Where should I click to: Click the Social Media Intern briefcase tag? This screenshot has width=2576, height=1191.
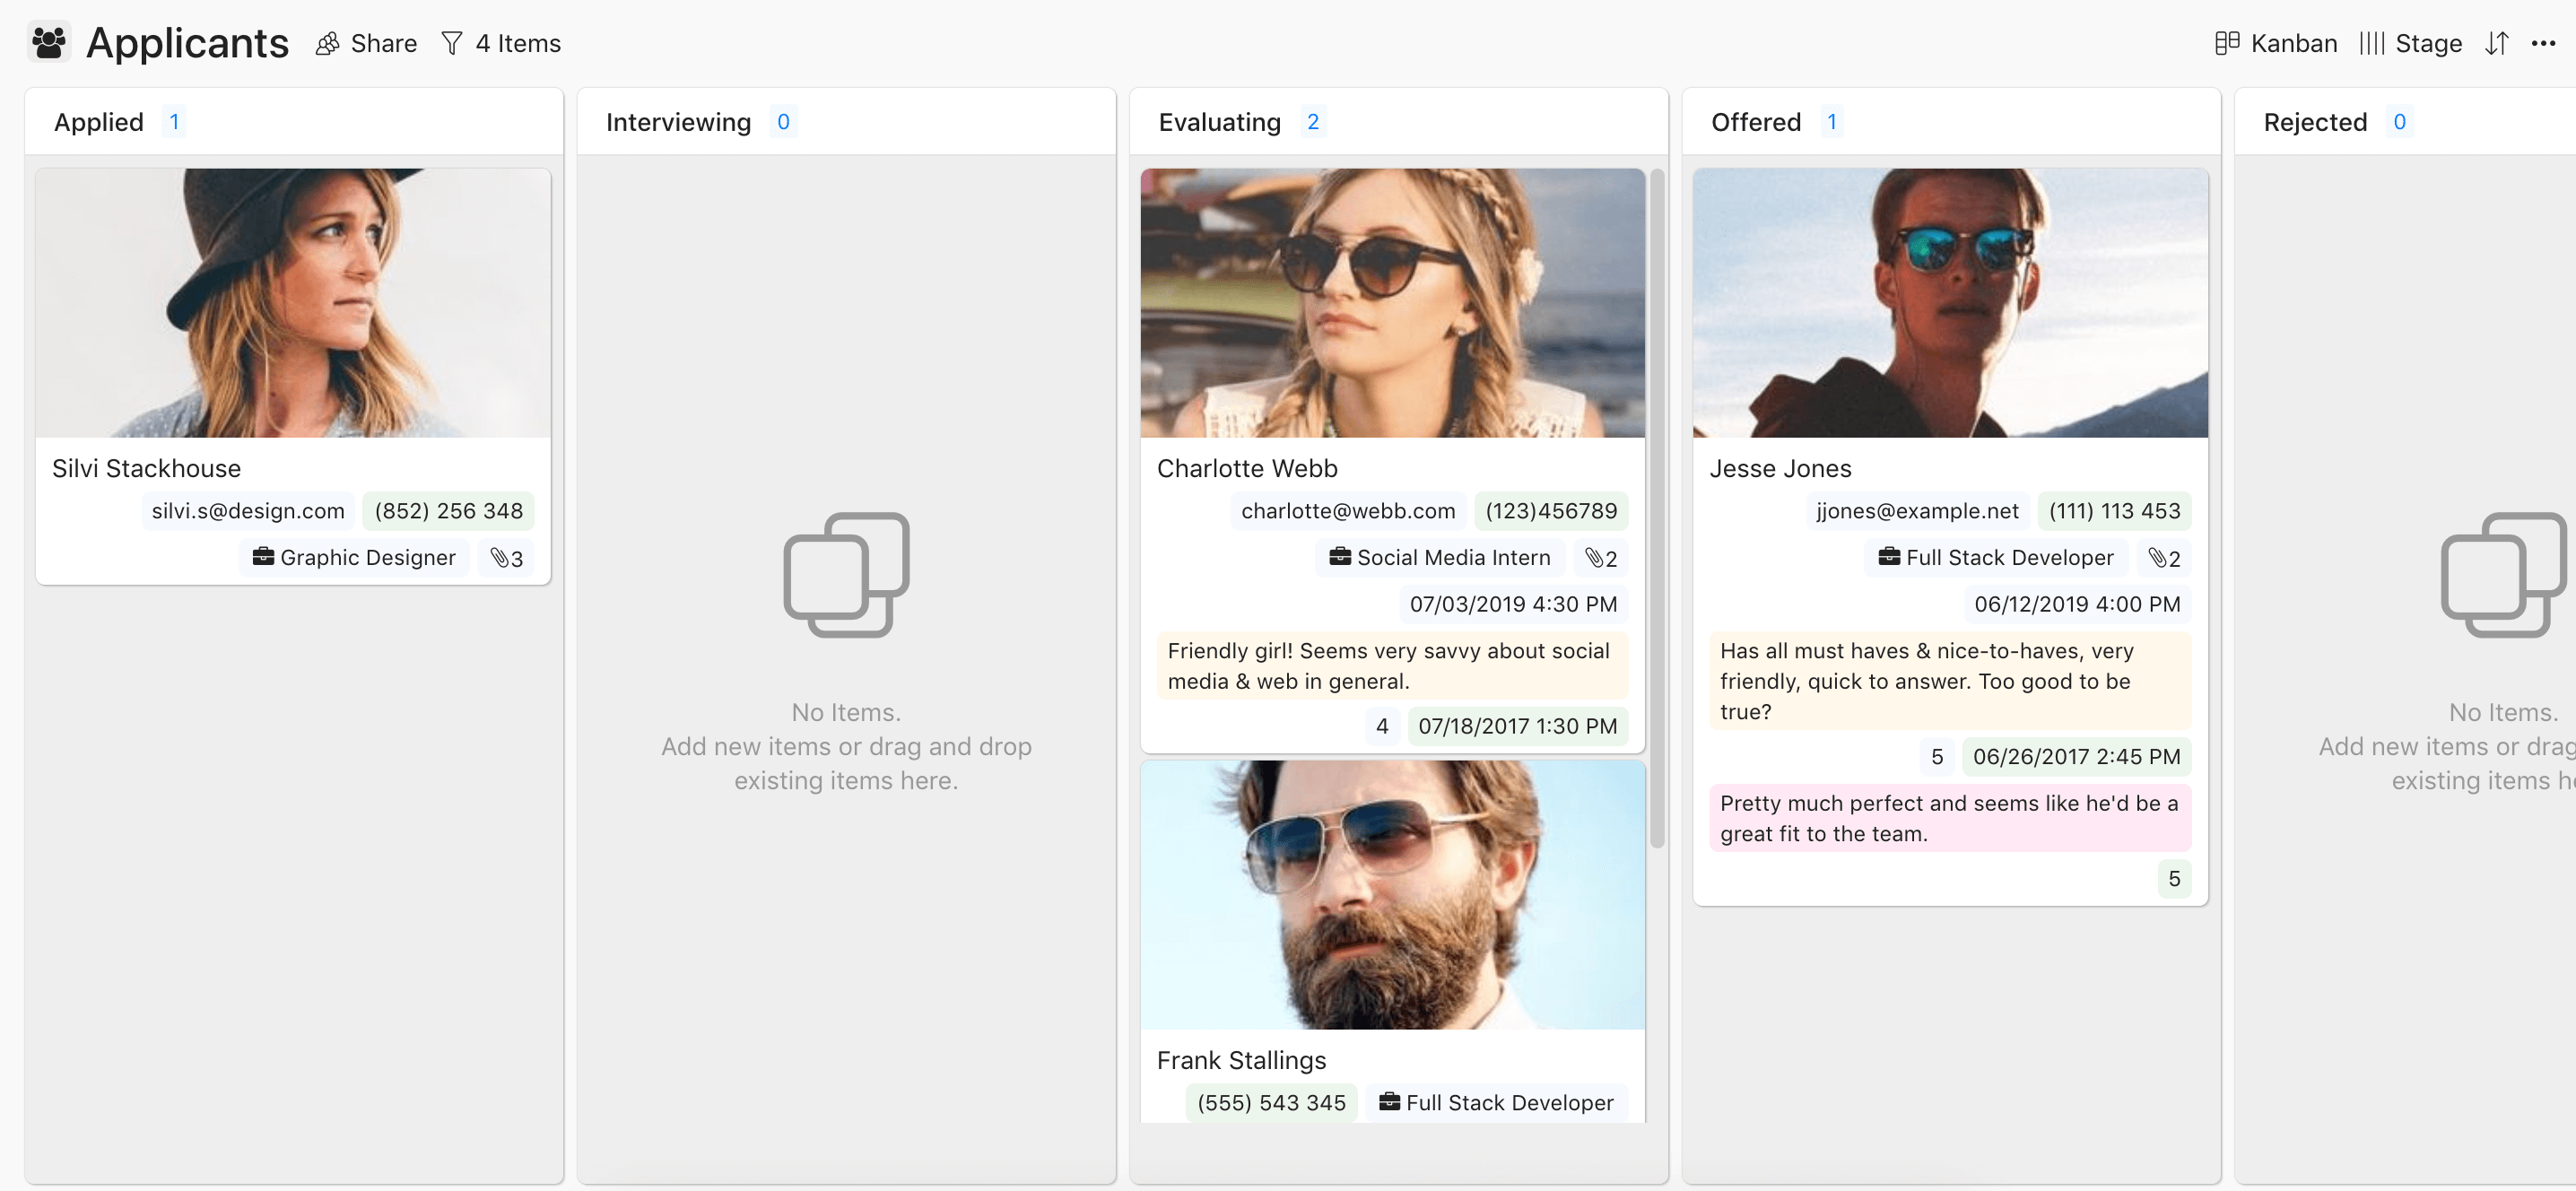click(x=1440, y=557)
